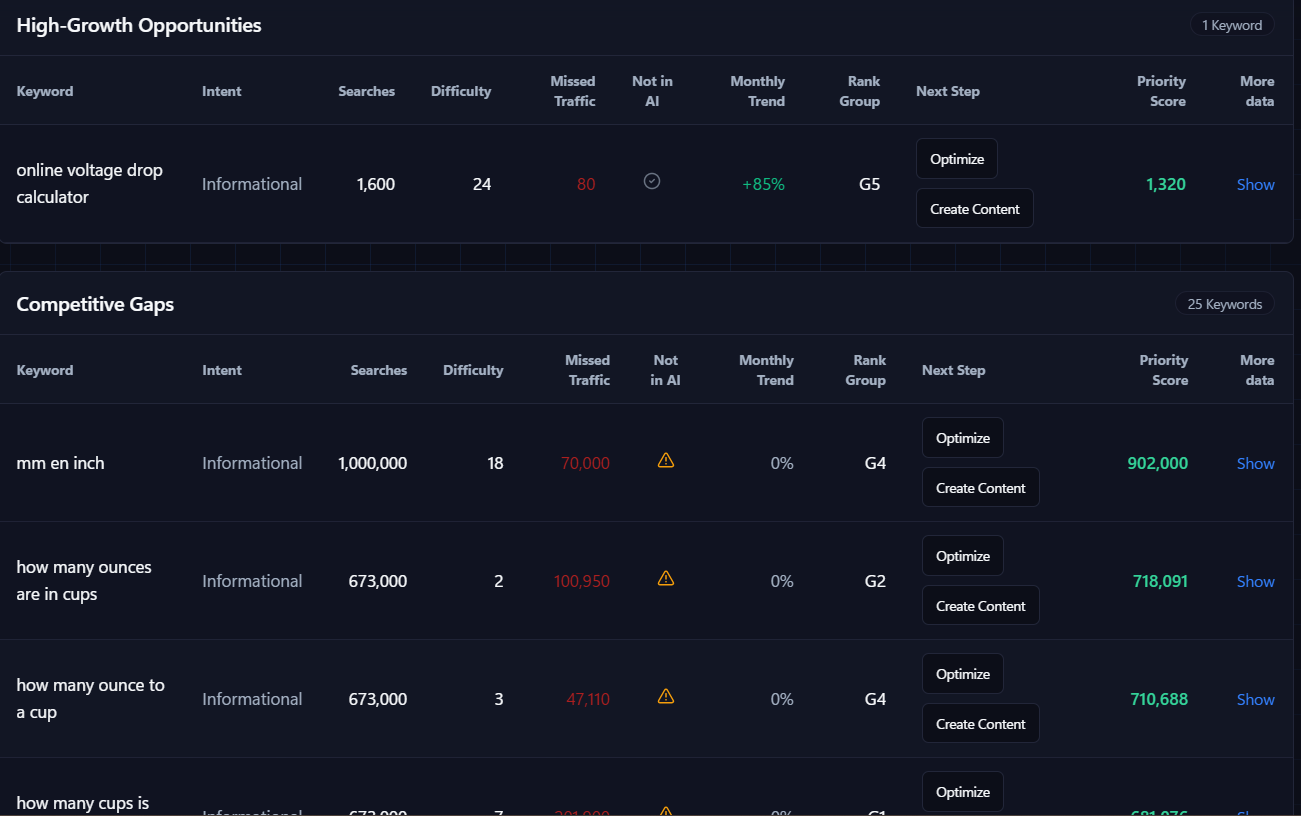Click the 1 Keyword badge in High-Growth Opportunities

tap(1232, 25)
